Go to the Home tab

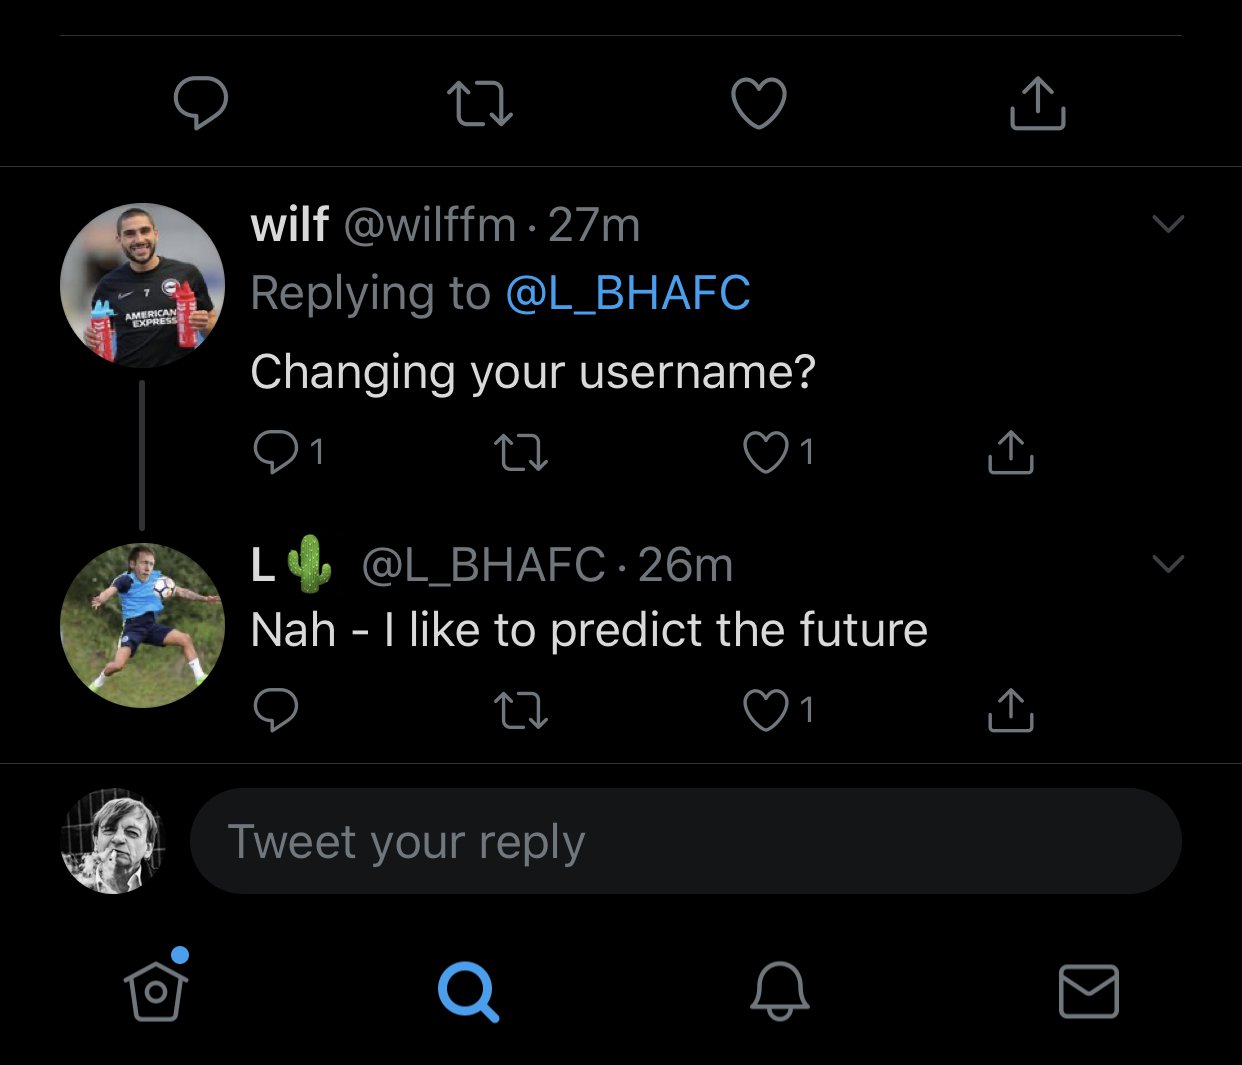pyautogui.click(x=156, y=990)
